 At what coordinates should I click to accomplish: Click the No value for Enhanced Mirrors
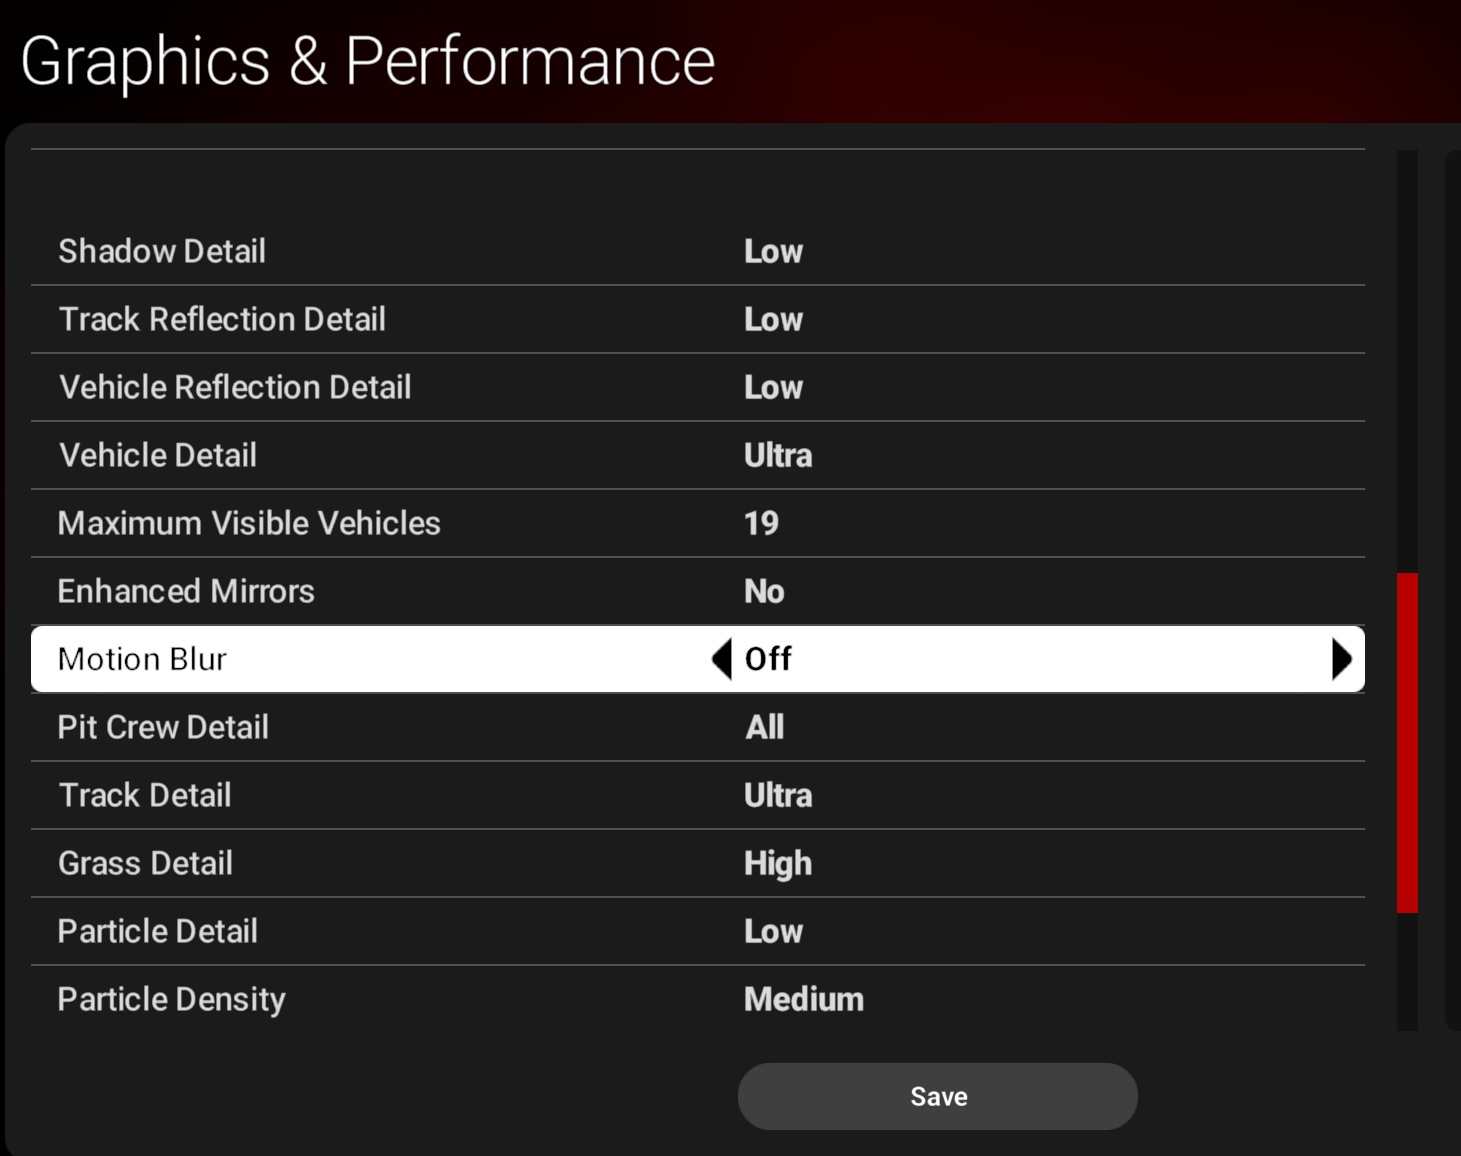[x=764, y=591]
